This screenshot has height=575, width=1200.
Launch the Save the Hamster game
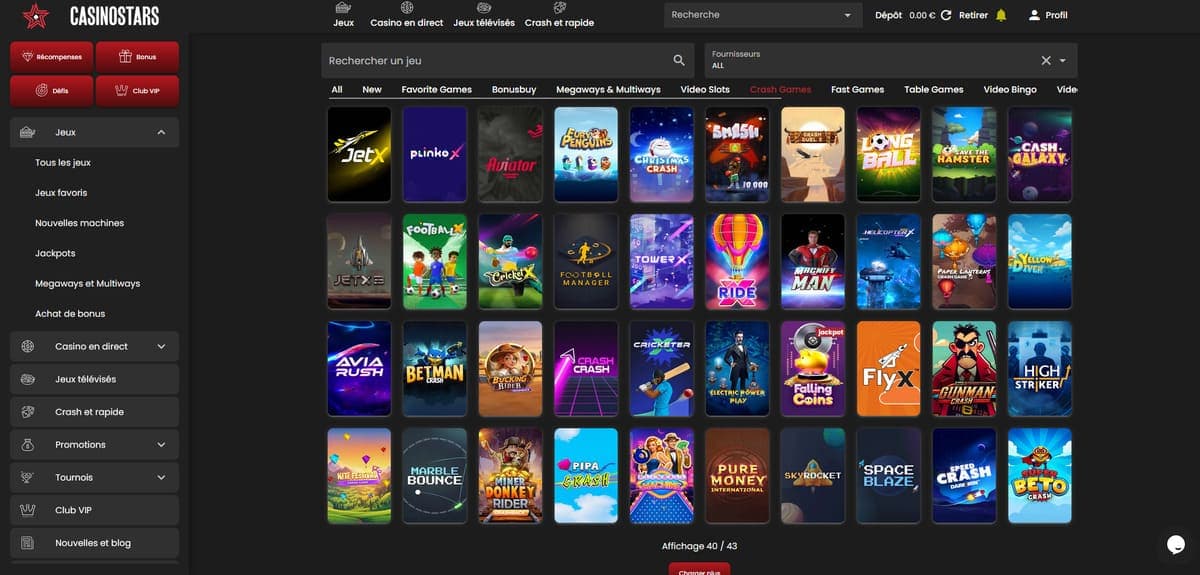[x=964, y=154]
